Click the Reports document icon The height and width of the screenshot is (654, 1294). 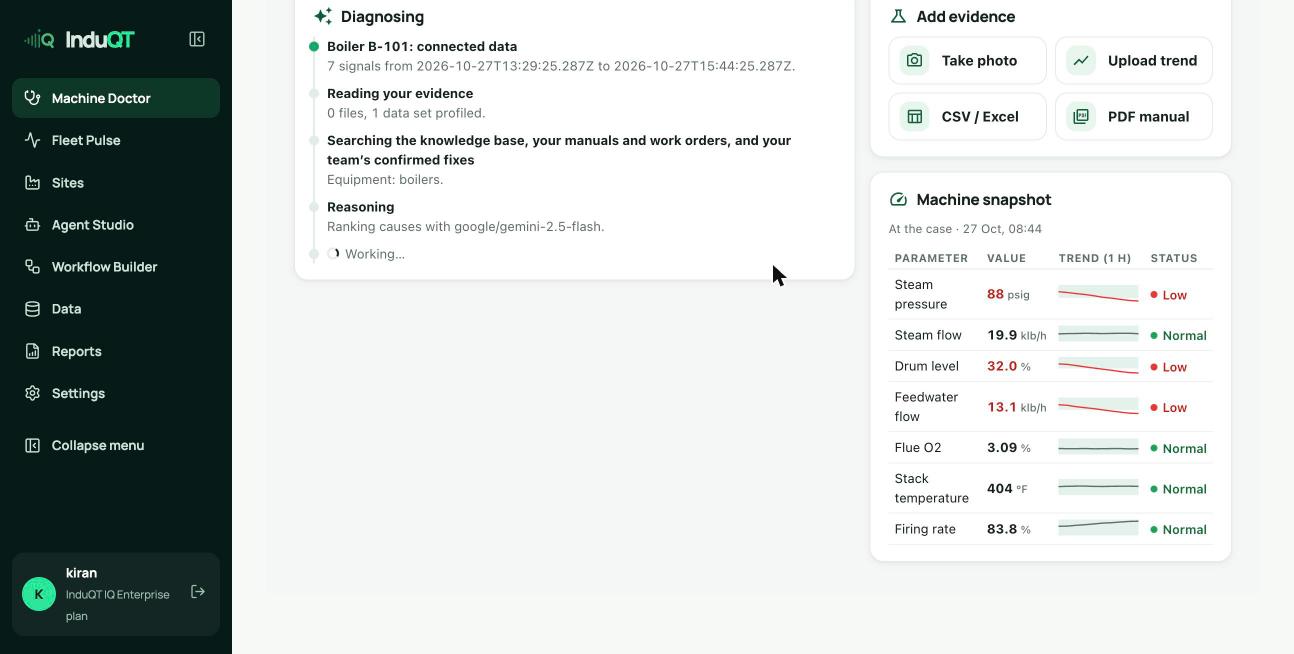point(32,351)
